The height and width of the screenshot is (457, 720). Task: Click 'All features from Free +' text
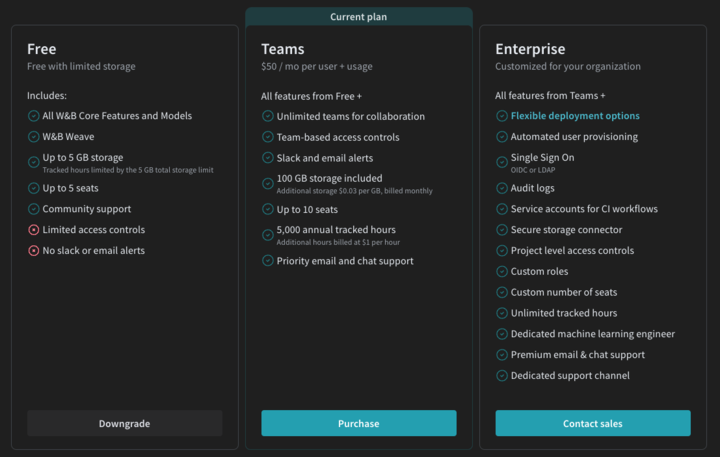pyautogui.click(x=311, y=96)
